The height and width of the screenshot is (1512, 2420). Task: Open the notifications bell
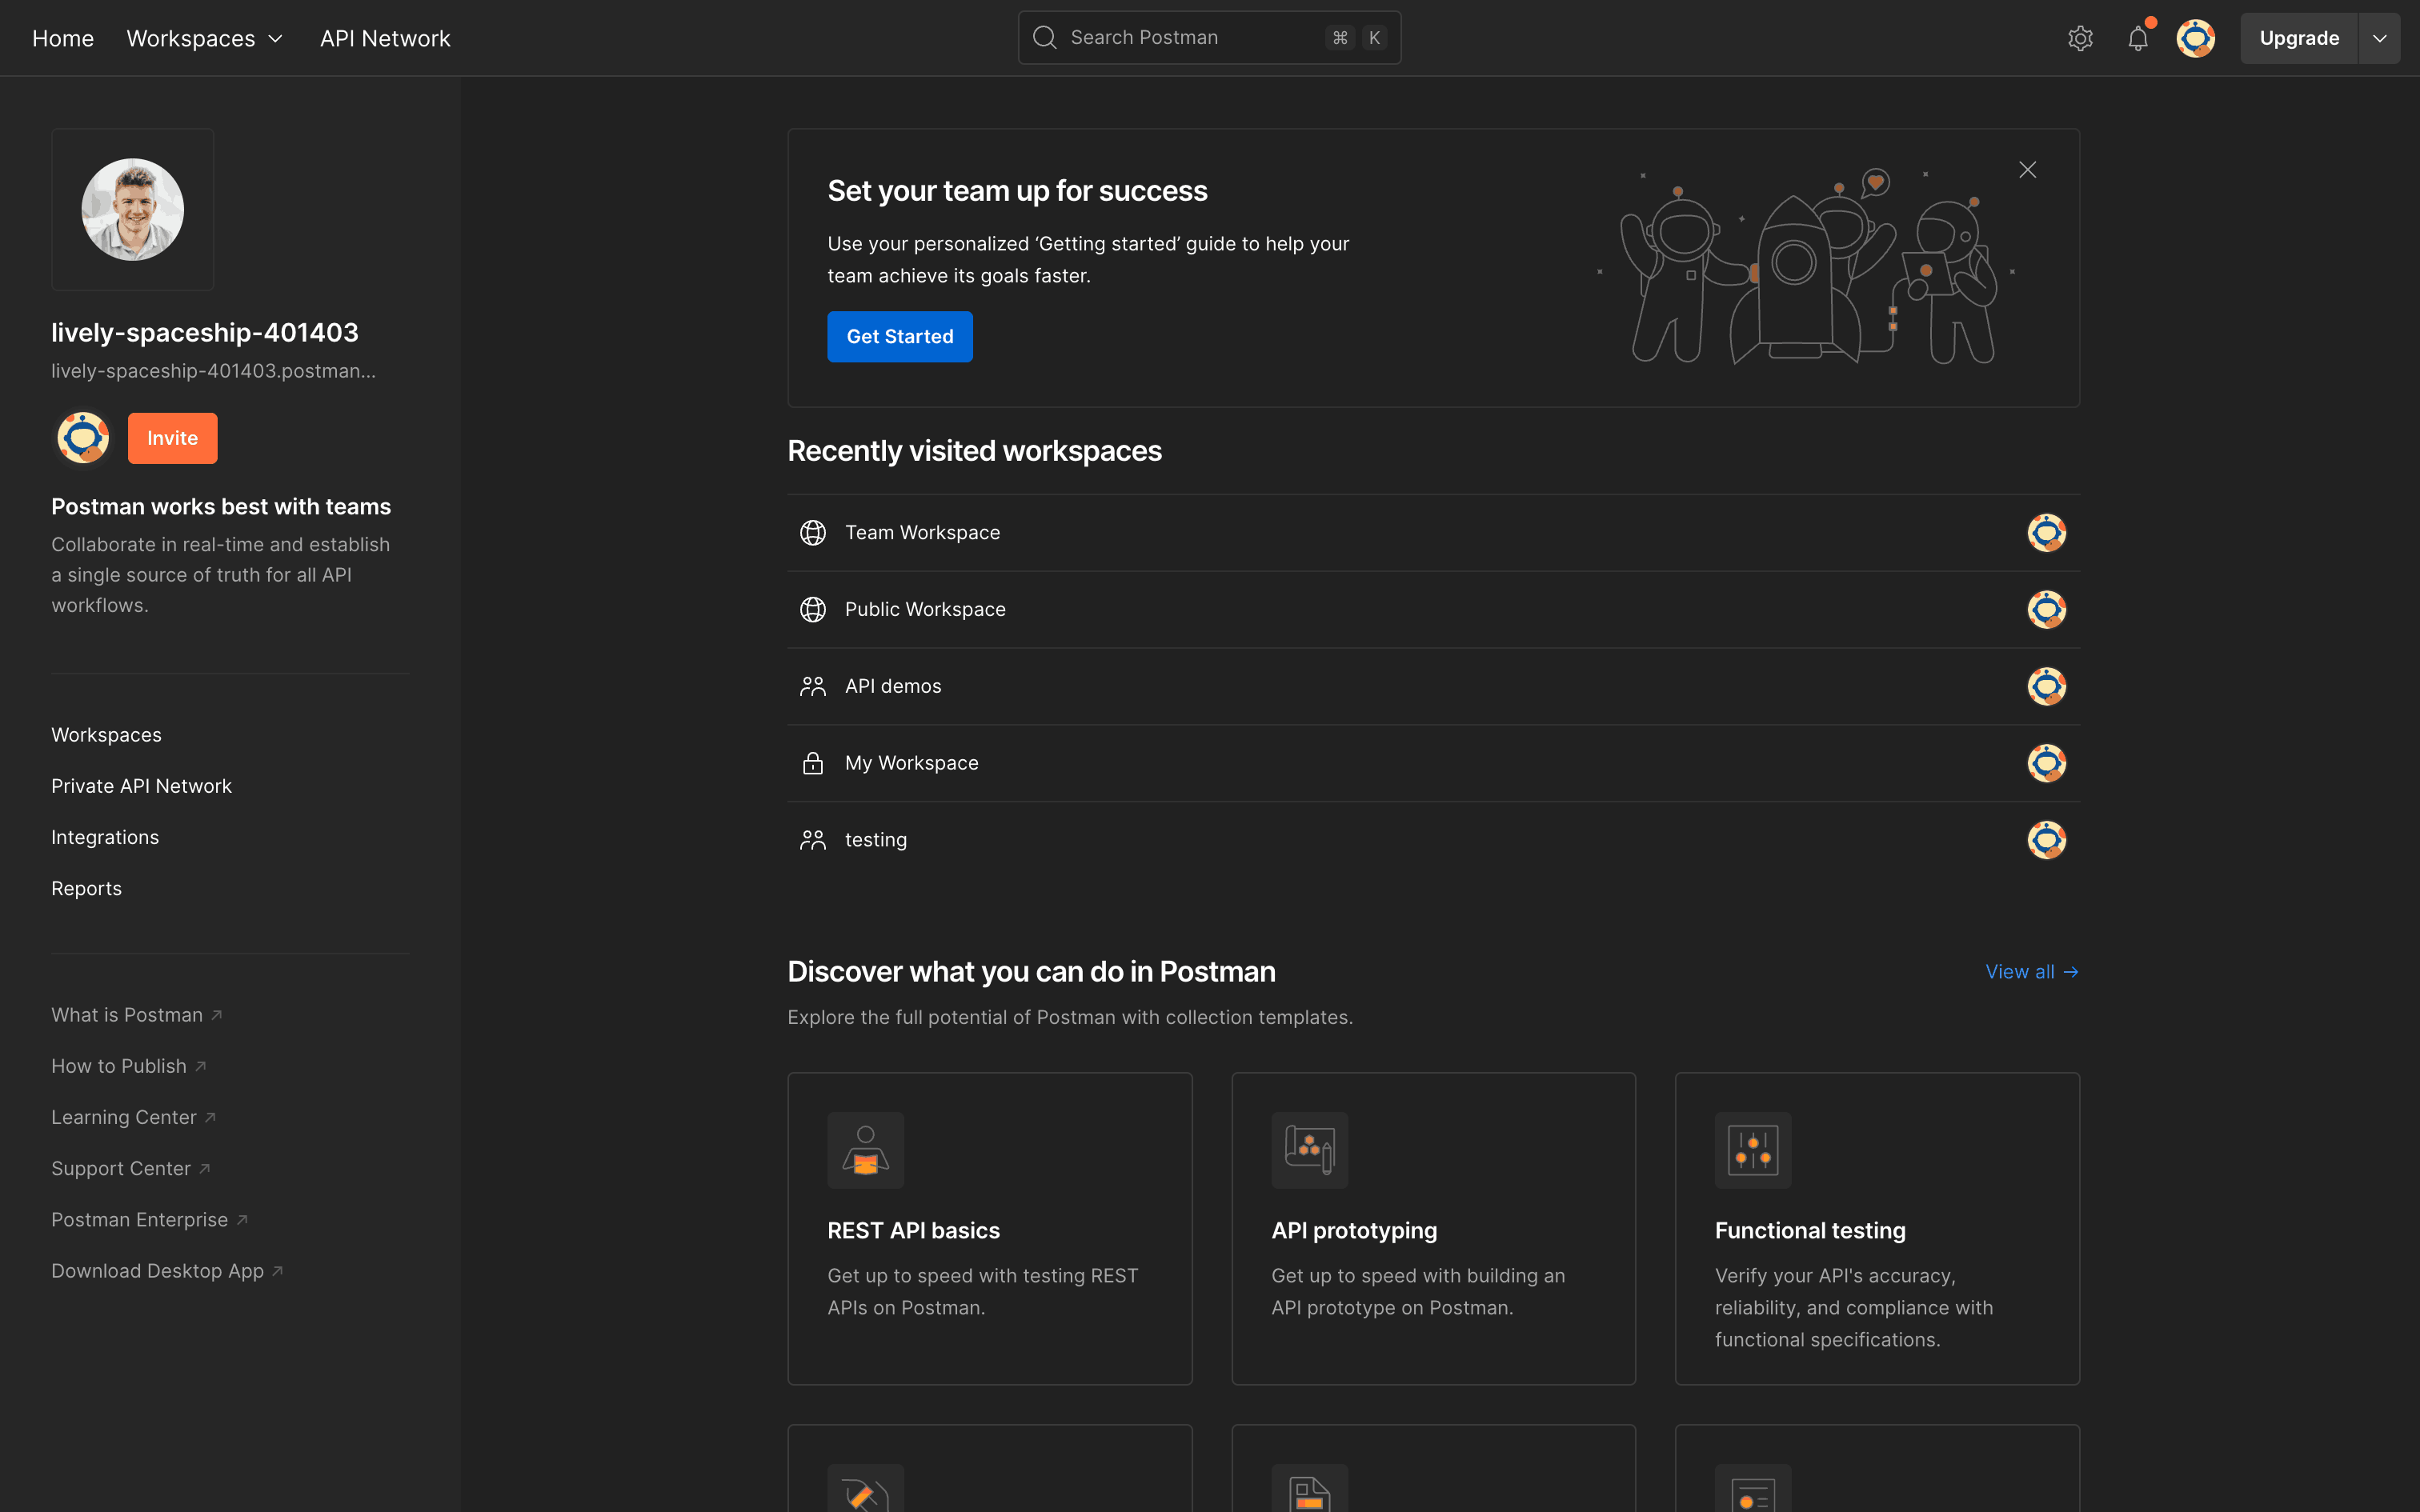(2138, 38)
